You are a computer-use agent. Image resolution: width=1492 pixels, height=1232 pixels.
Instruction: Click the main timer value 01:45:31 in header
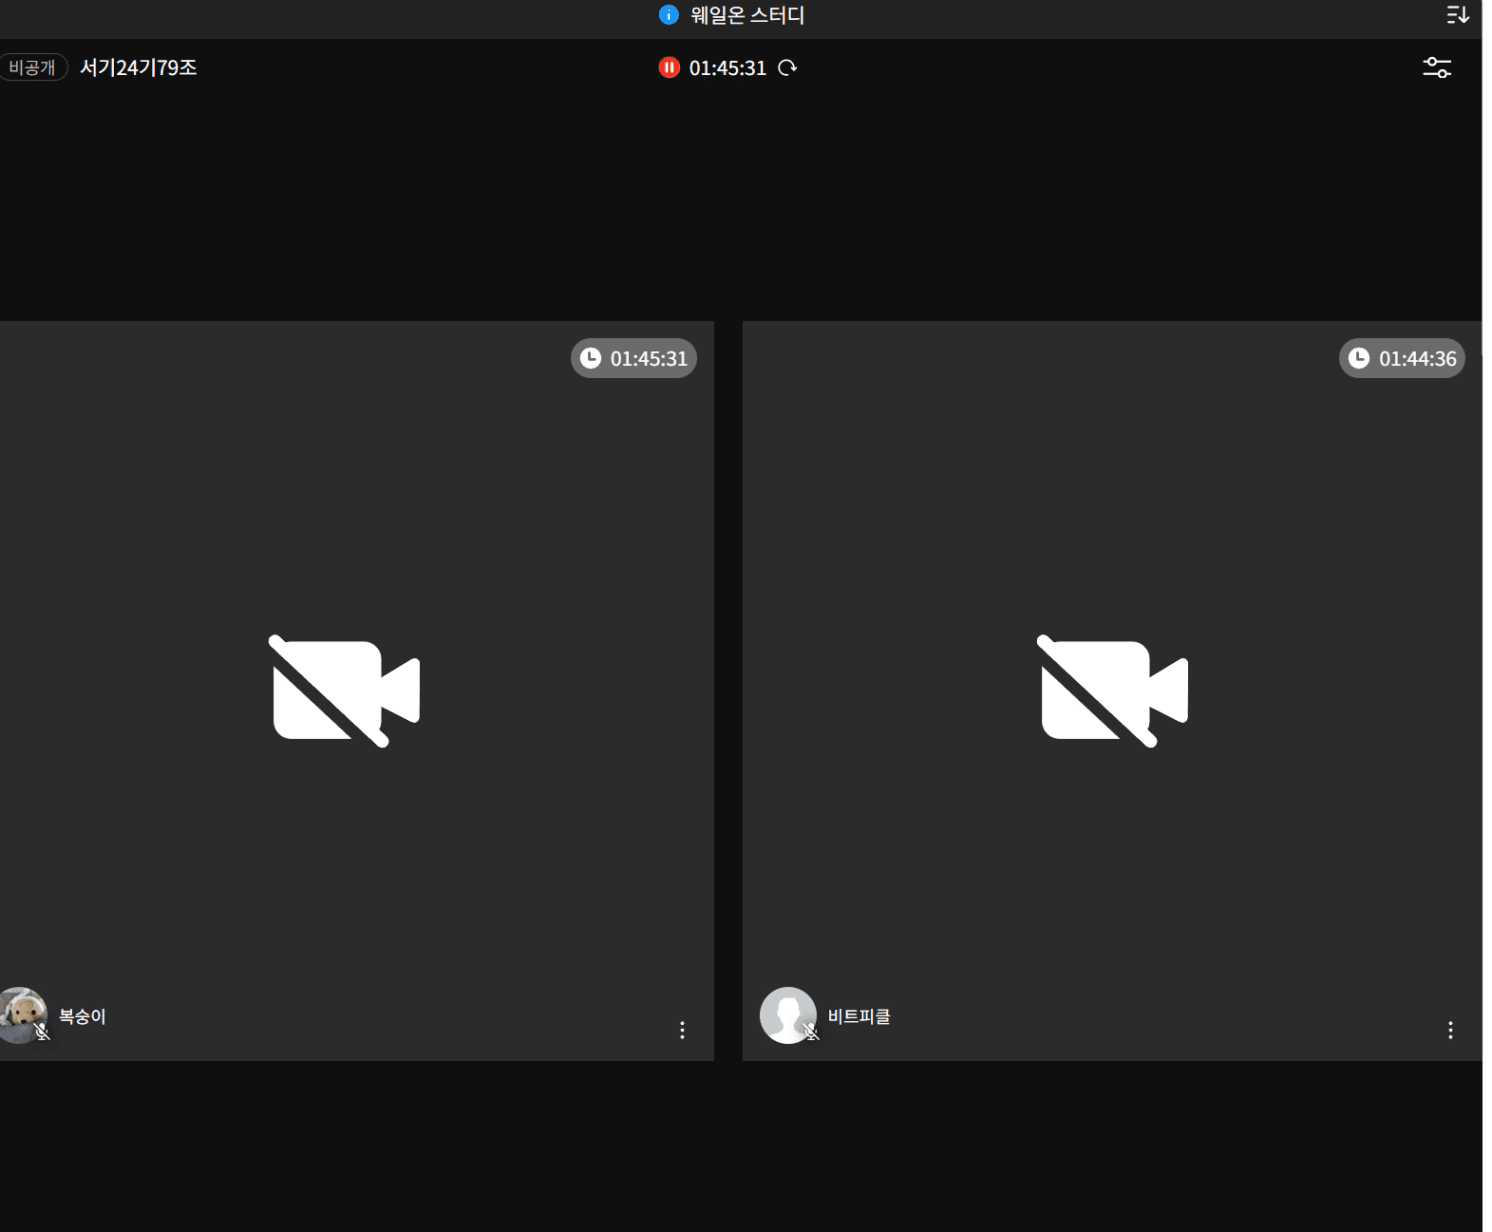coord(727,68)
